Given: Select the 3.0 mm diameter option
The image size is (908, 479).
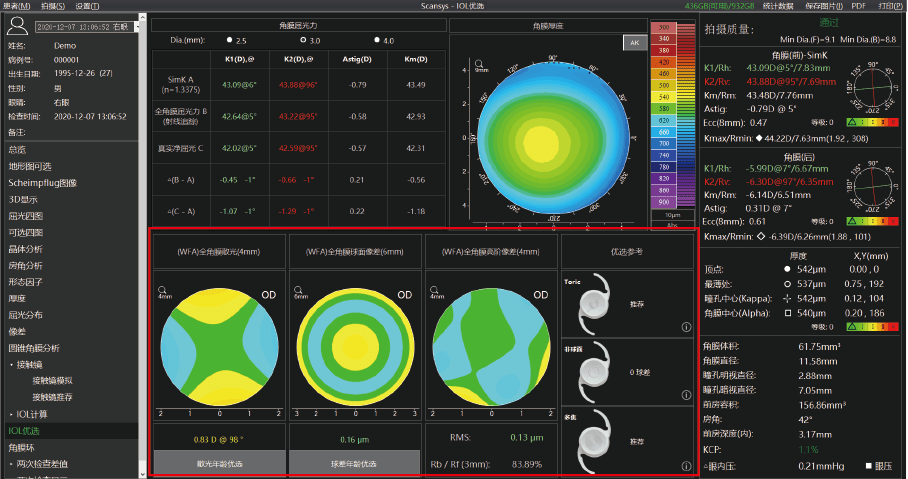Looking at the screenshot, I should click(x=303, y=40).
